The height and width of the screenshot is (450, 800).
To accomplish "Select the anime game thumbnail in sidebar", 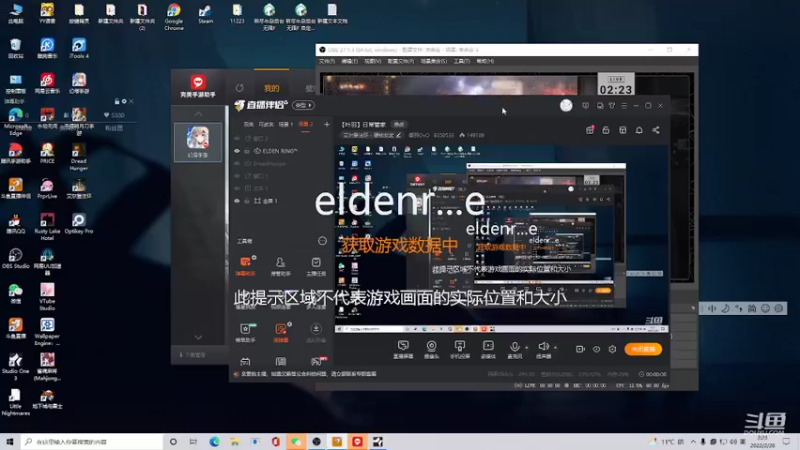I will [x=198, y=142].
